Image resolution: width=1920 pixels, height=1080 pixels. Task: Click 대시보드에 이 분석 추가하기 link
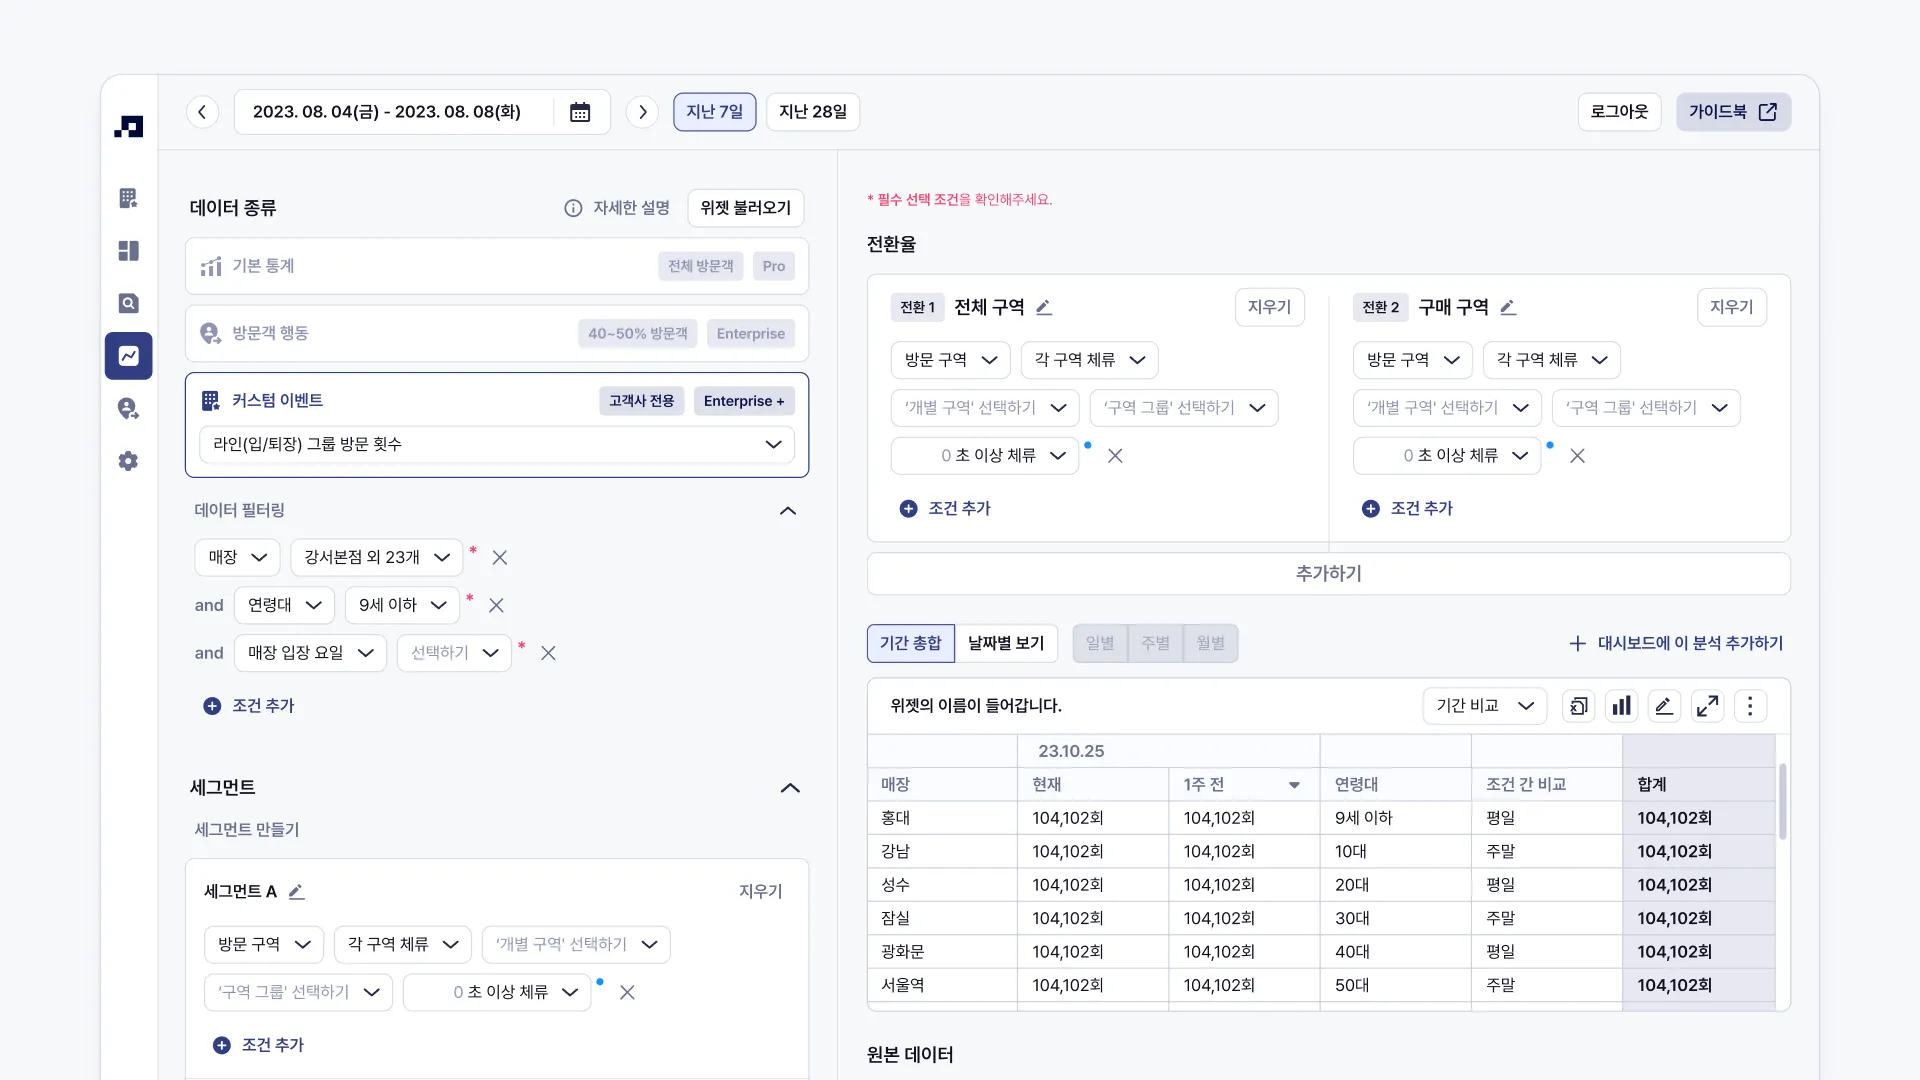[1676, 643]
